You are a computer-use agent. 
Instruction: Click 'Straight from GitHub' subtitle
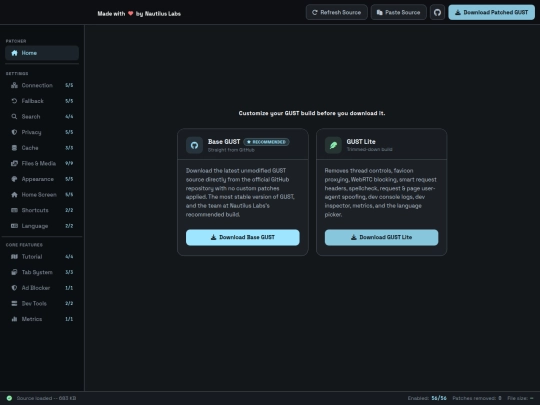(231, 150)
